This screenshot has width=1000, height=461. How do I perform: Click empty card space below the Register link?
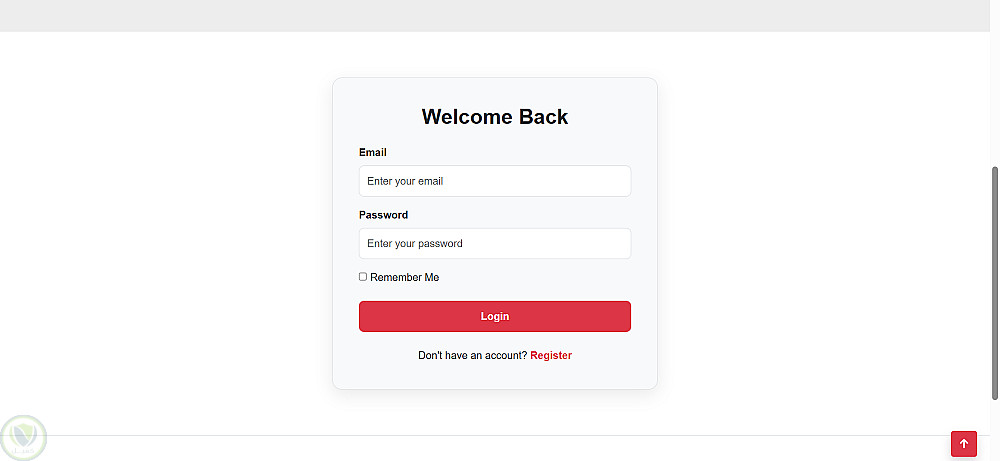(x=495, y=376)
